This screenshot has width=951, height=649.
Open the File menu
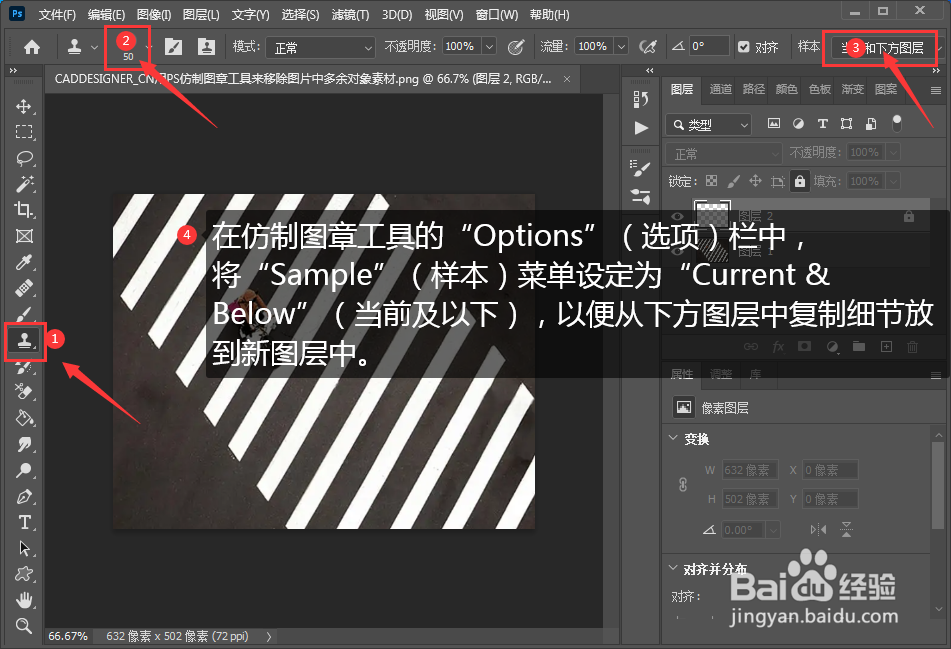(x=57, y=15)
